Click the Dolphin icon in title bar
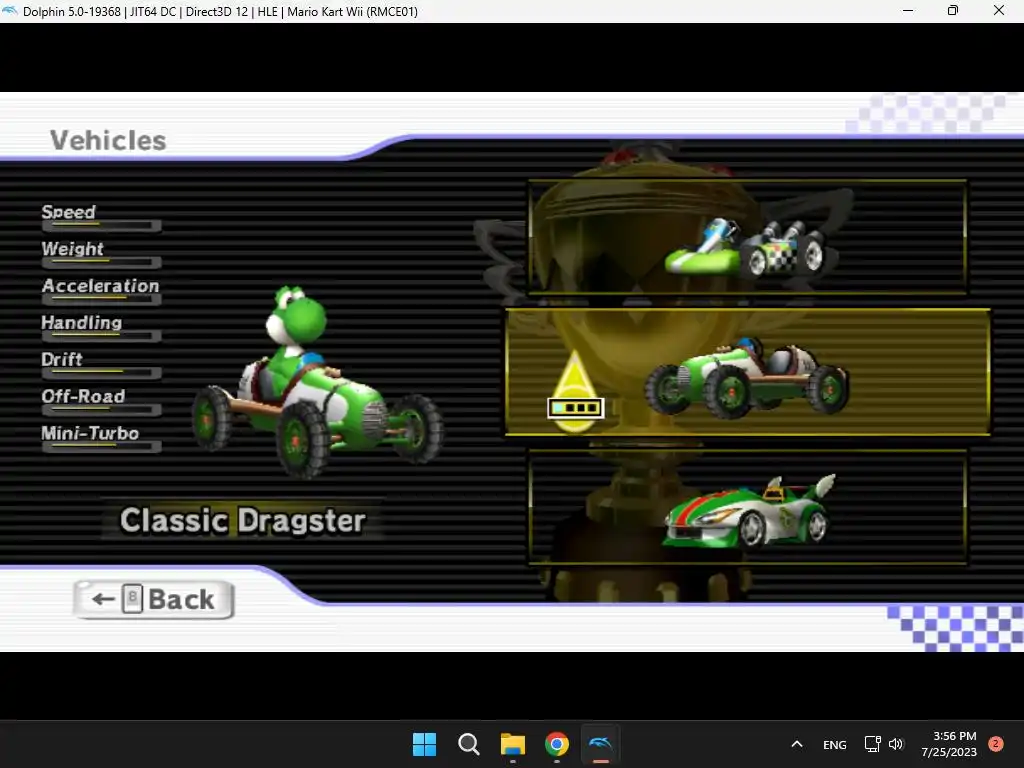The height and width of the screenshot is (768, 1024). [x=10, y=11]
